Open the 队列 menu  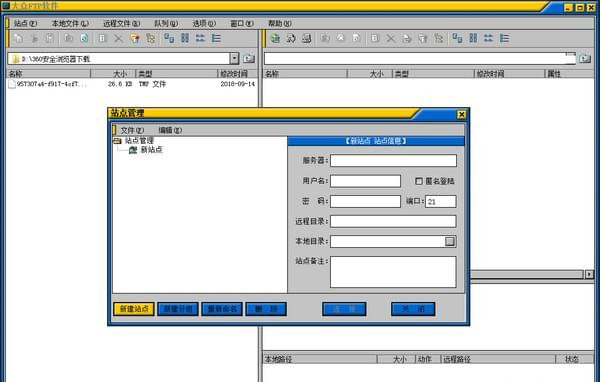166,23
